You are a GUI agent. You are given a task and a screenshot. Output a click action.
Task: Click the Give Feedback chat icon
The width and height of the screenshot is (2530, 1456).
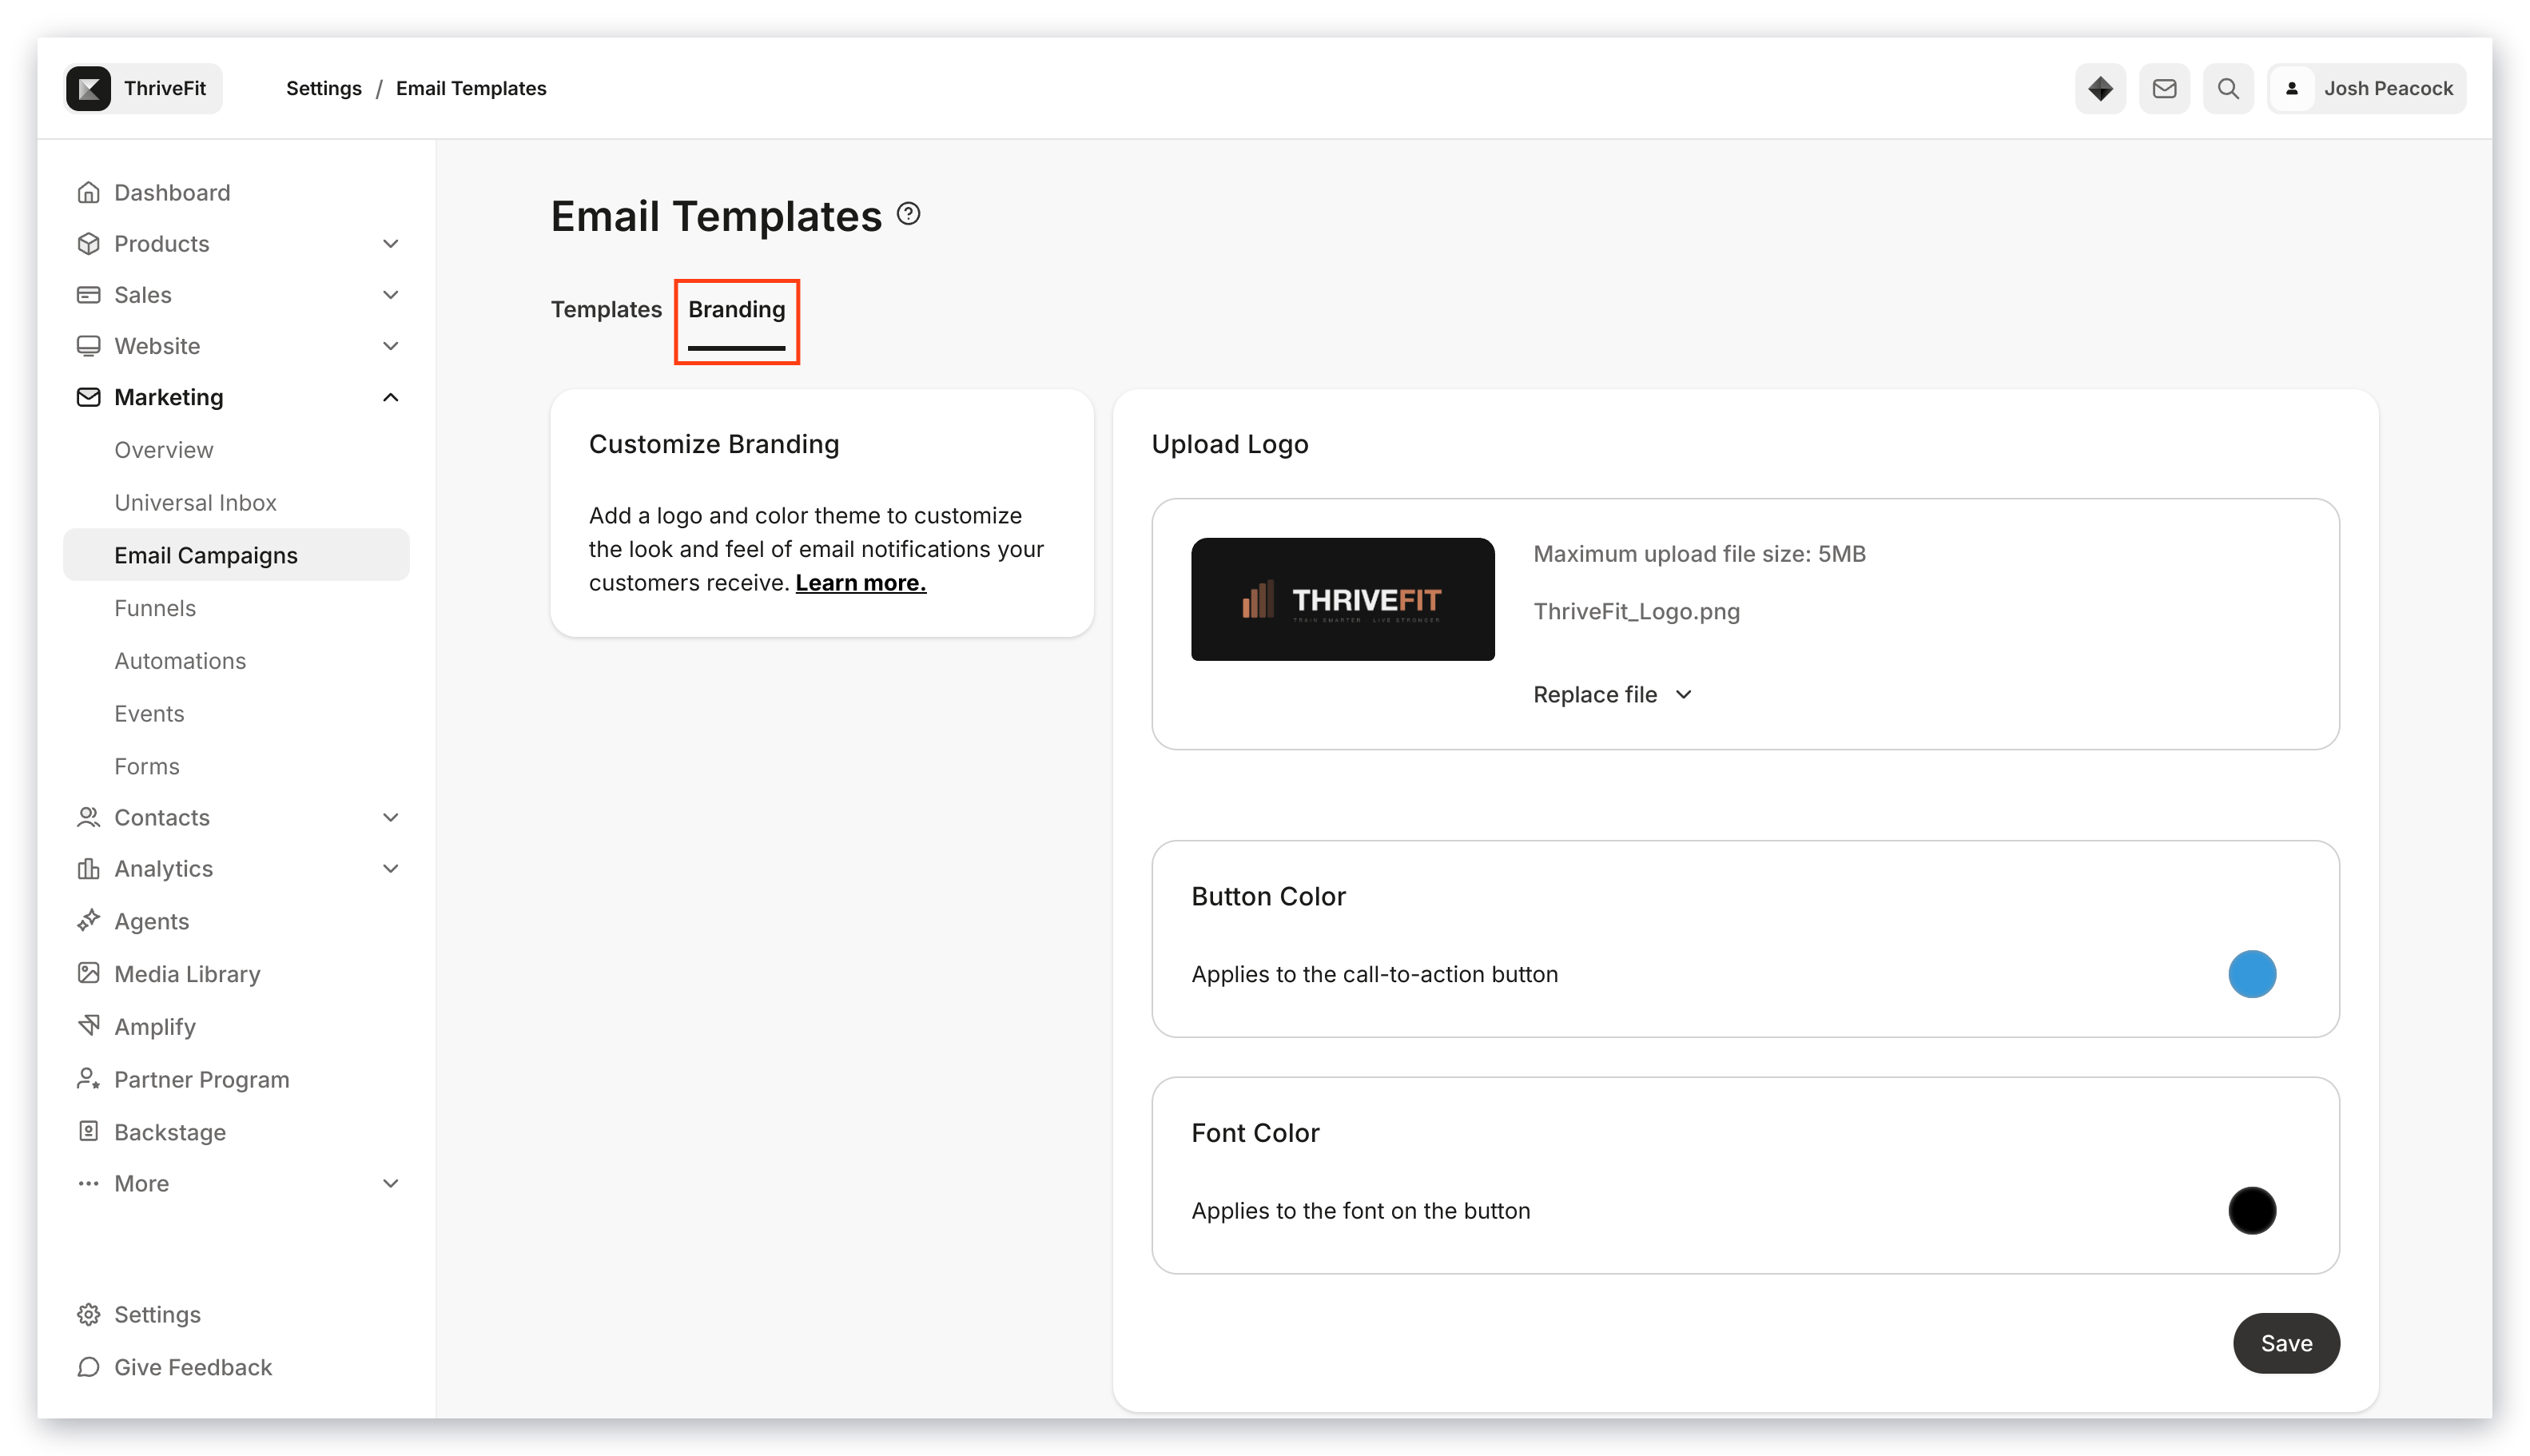pyautogui.click(x=88, y=1367)
